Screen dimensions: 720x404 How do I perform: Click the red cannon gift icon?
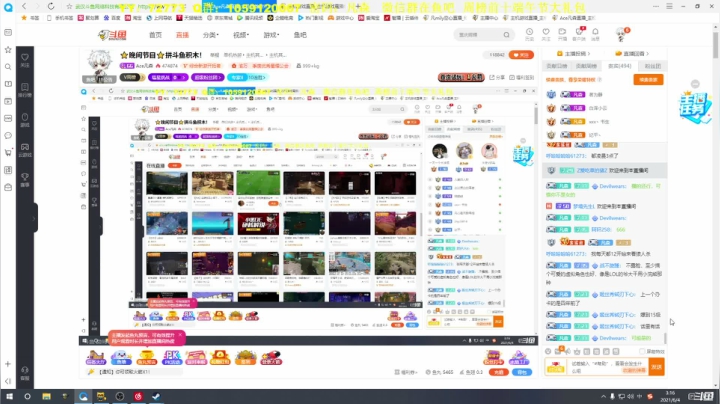click(x=270, y=357)
